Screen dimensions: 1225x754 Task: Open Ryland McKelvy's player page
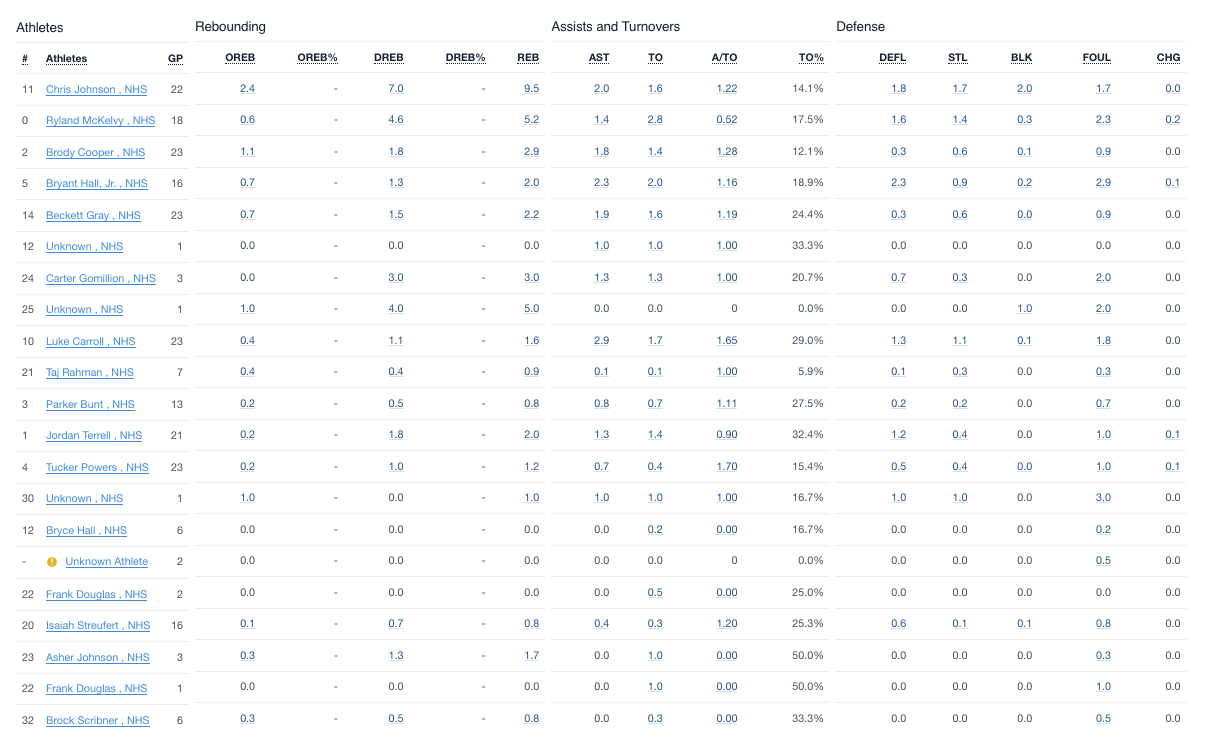point(100,120)
